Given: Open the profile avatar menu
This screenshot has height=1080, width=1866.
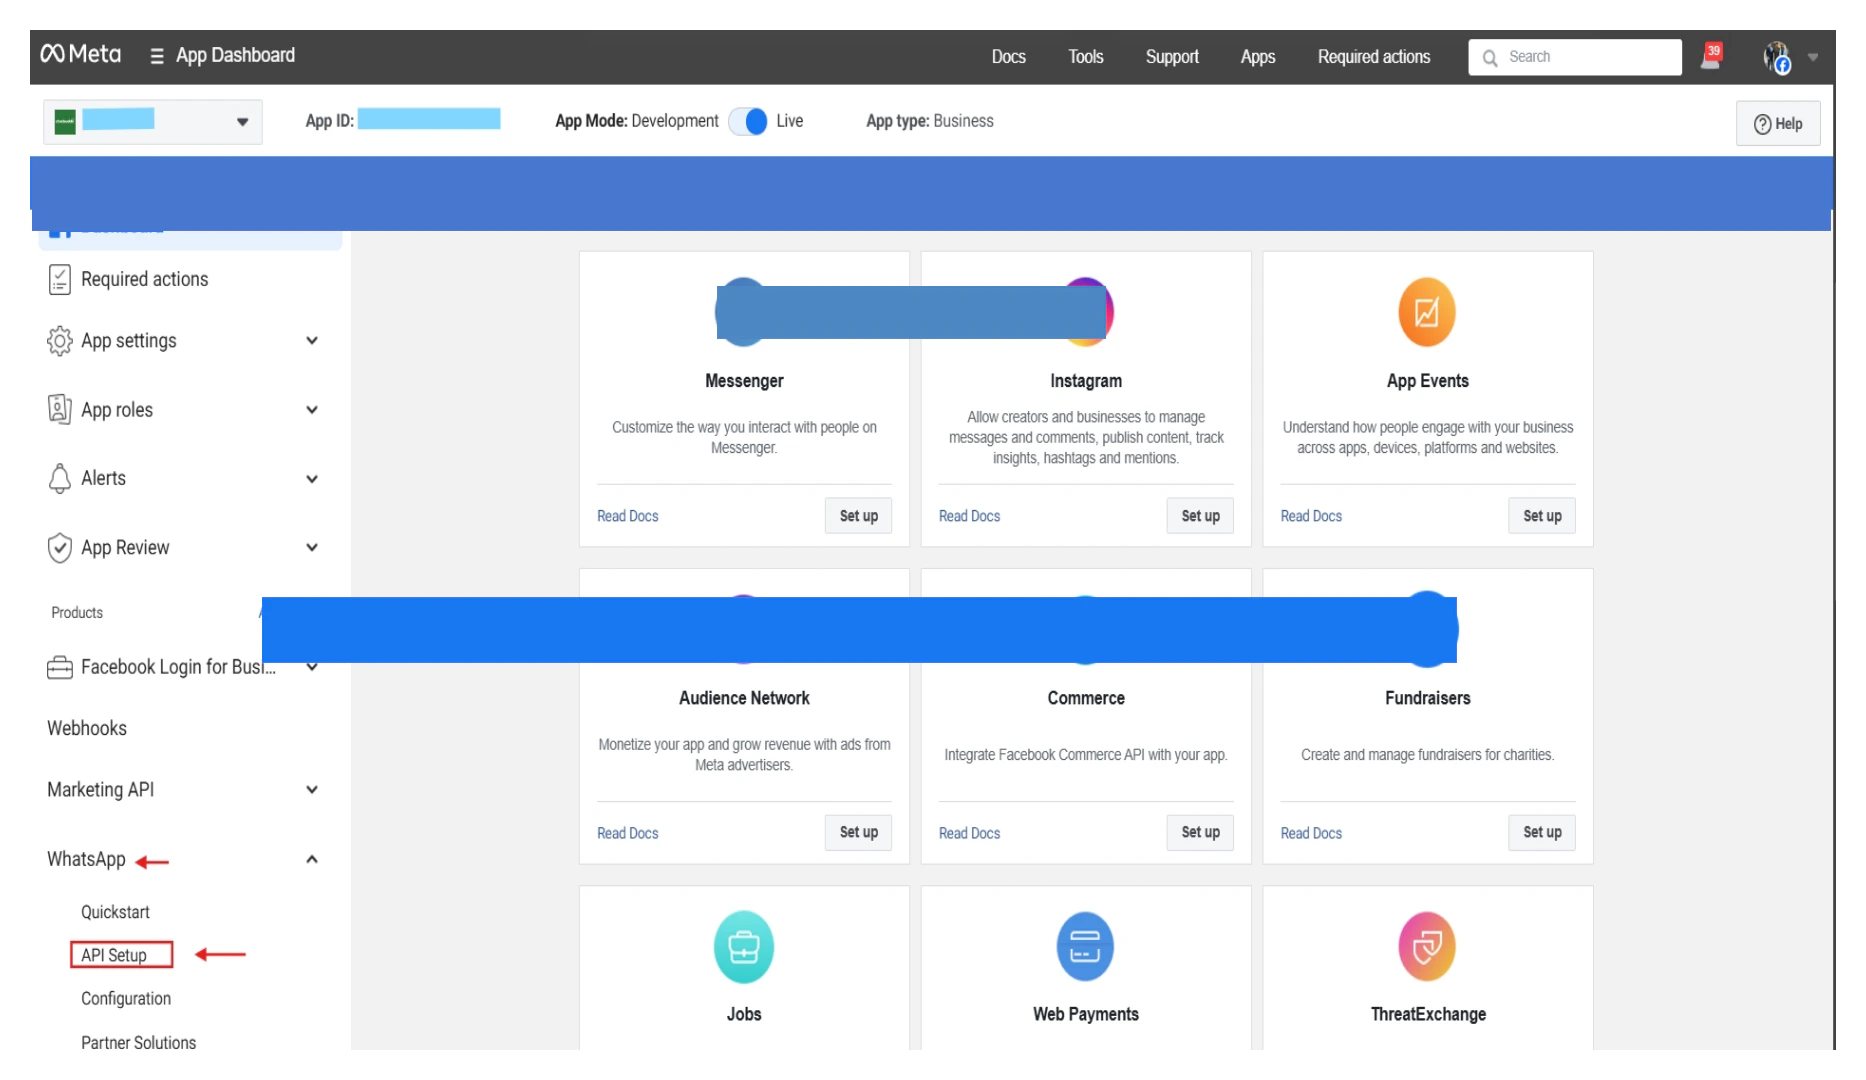Looking at the screenshot, I should pyautogui.click(x=1777, y=57).
